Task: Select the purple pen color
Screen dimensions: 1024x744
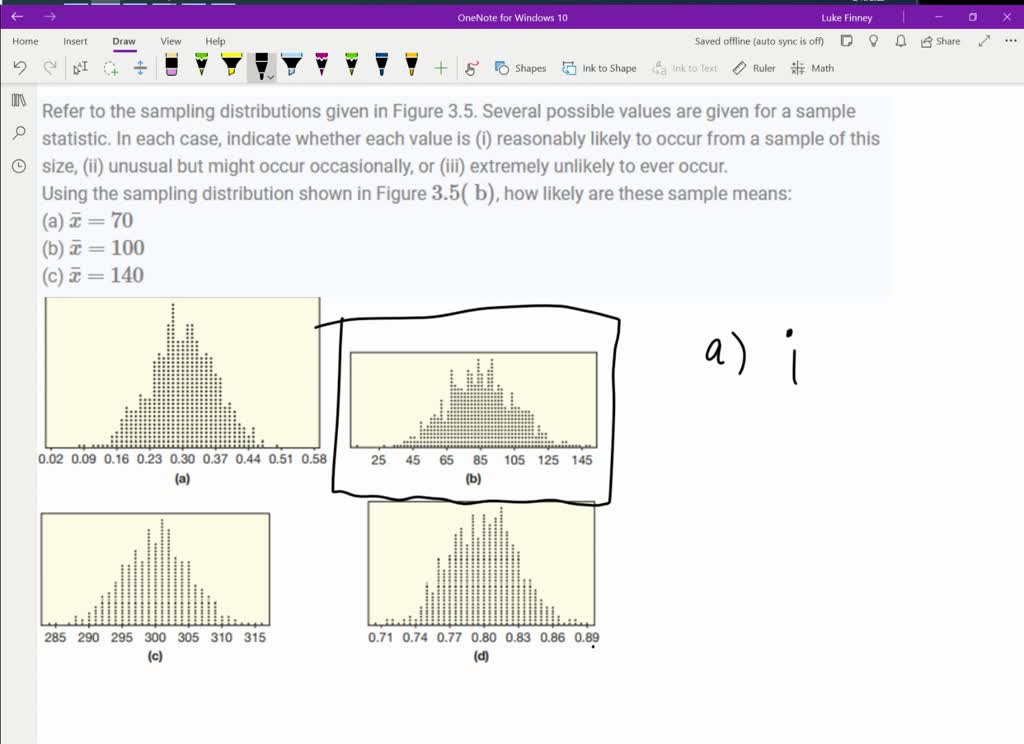Action: pos(322,68)
